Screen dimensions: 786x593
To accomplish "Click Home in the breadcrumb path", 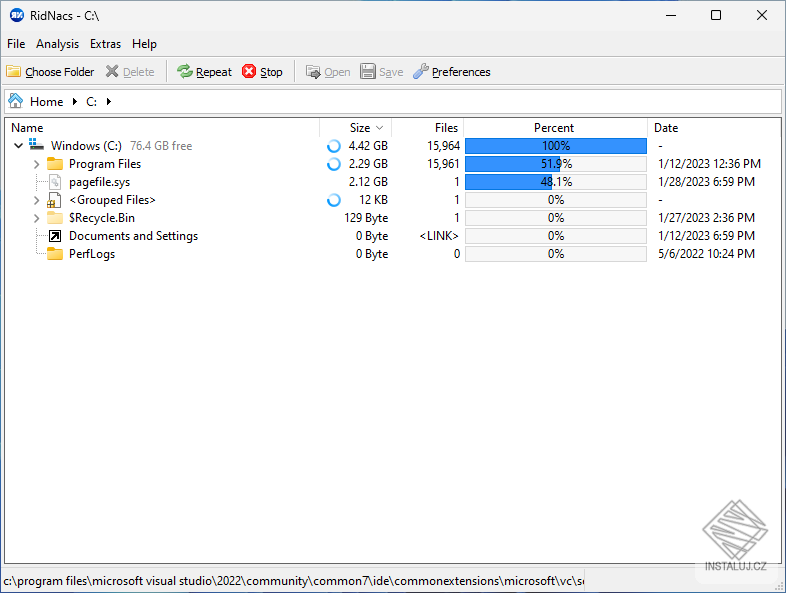I will tap(47, 102).
